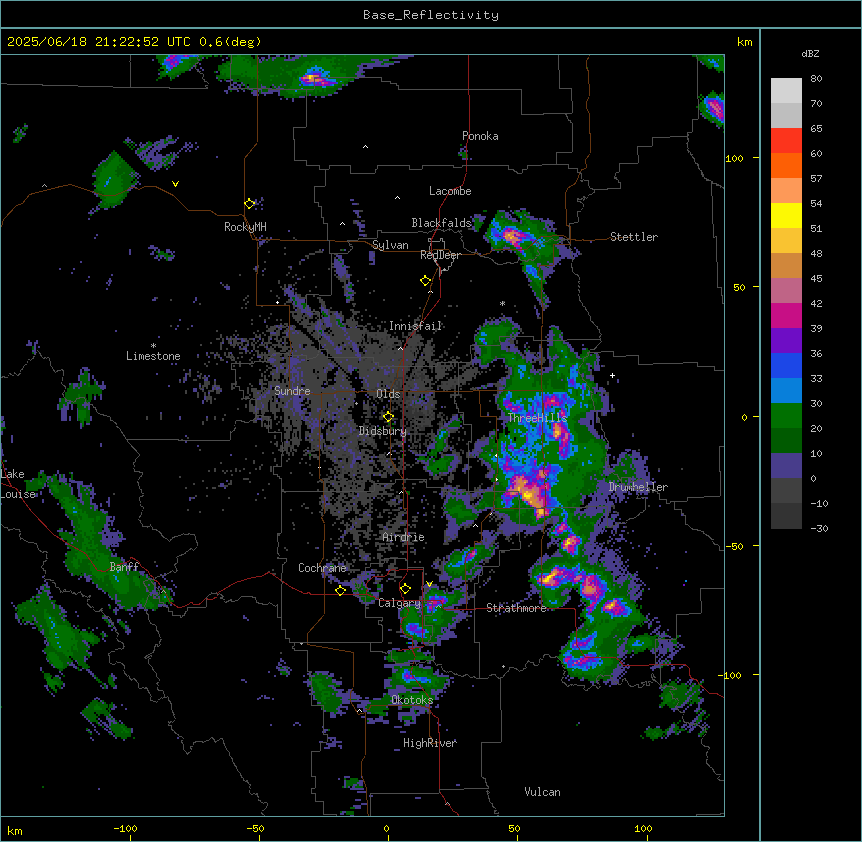Click the right axis -50 km tick label

[x=734, y=546]
